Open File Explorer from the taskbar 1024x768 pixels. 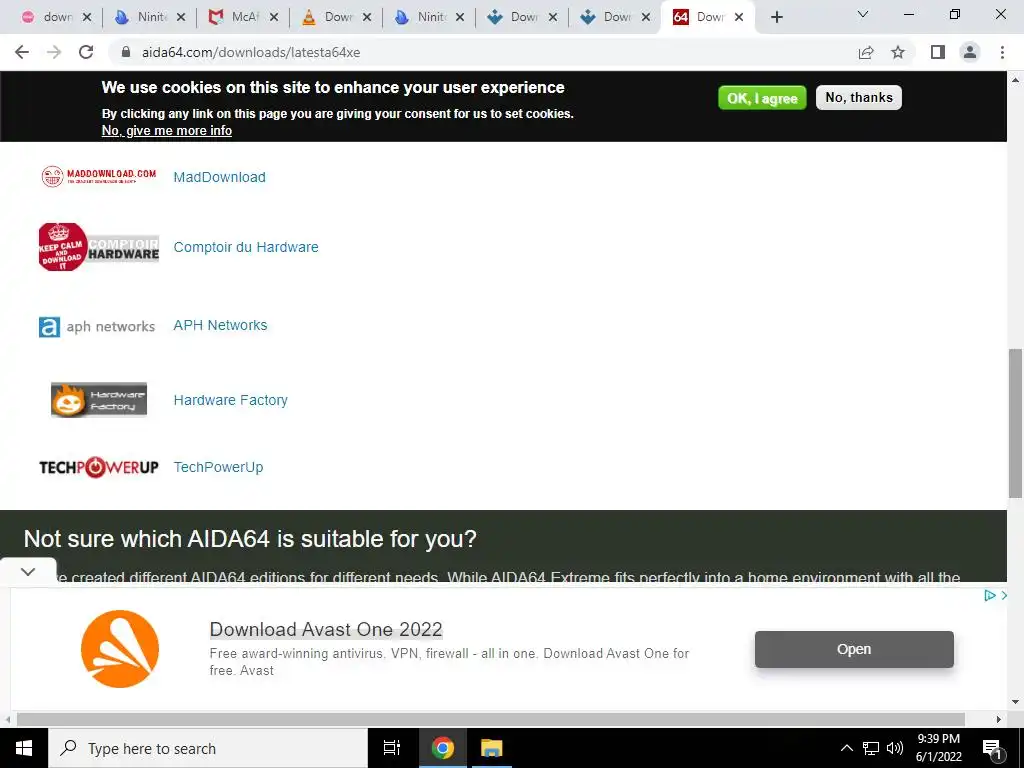click(x=491, y=748)
